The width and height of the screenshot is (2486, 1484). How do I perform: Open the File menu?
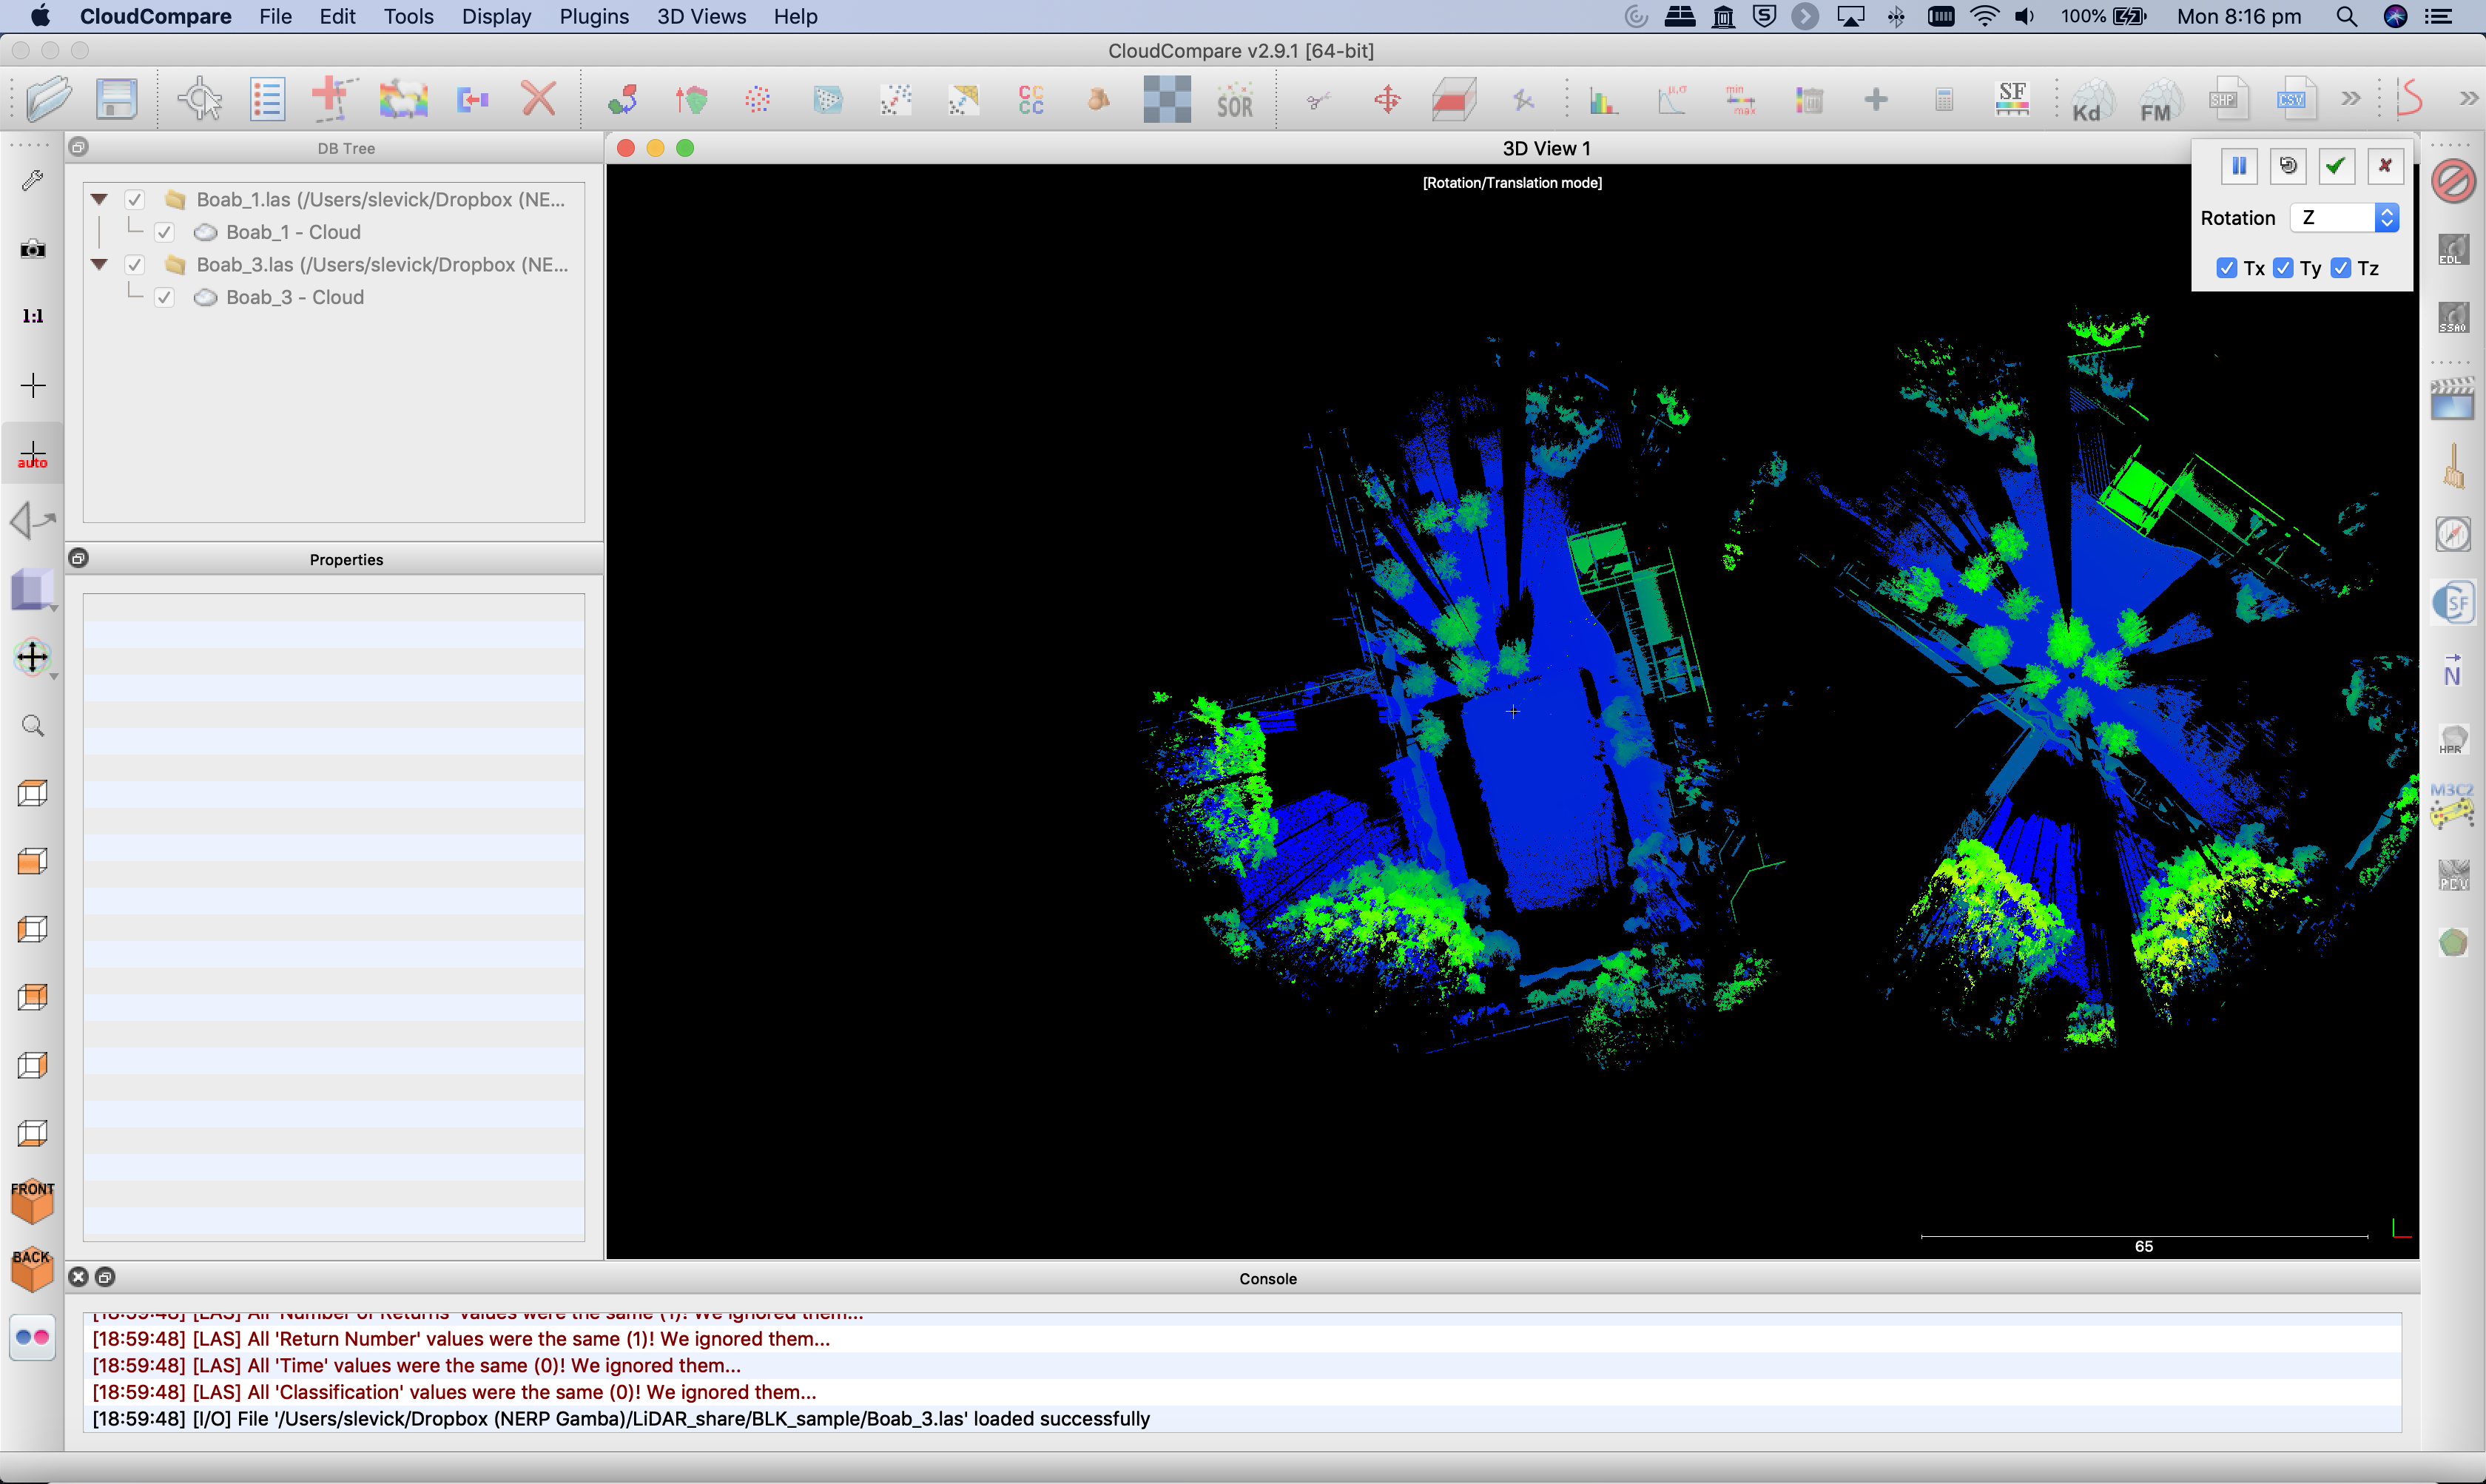pos(275,16)
